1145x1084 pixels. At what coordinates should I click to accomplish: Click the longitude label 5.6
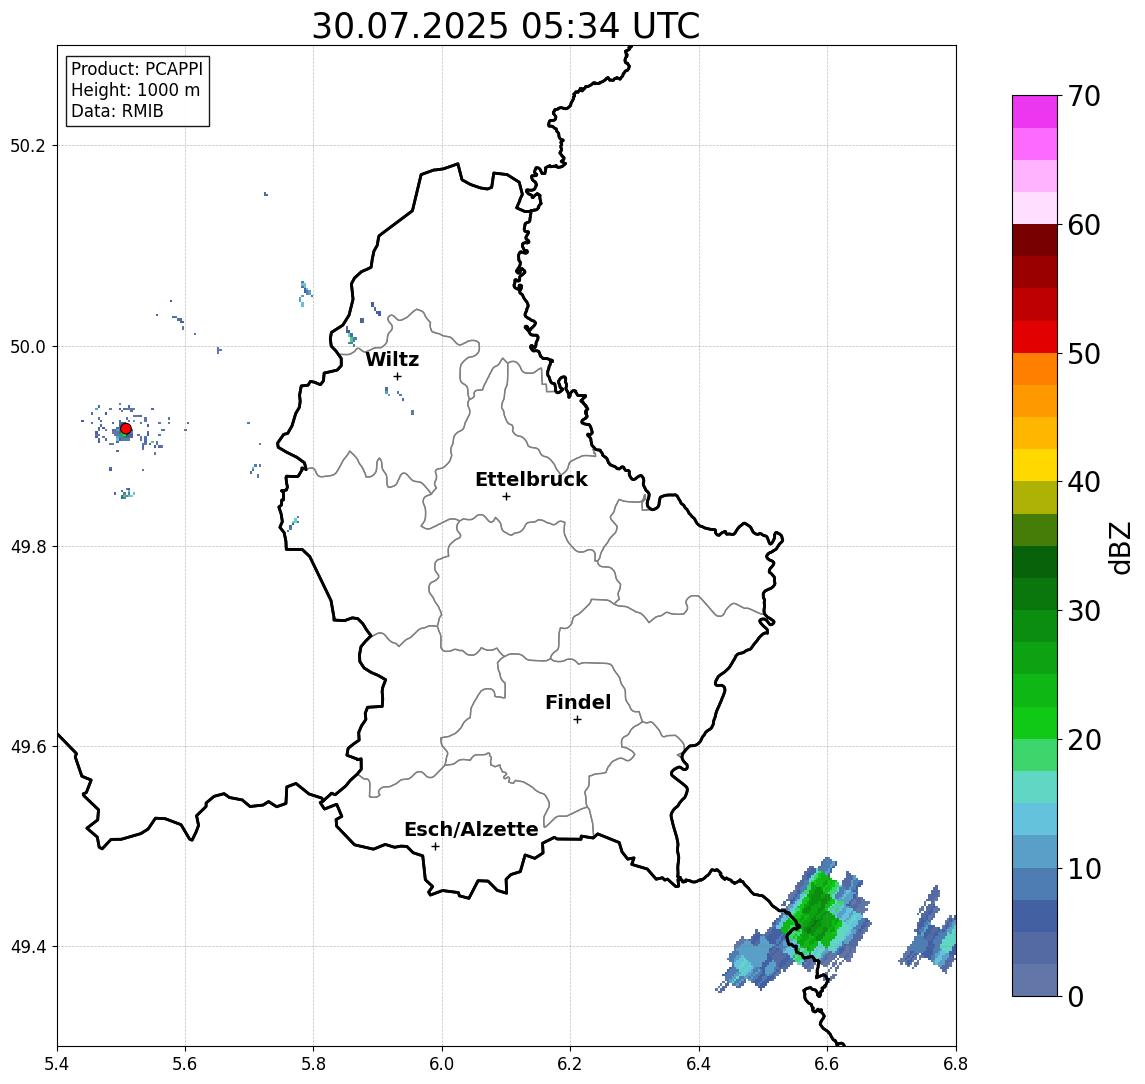[x=185, y=1064]
